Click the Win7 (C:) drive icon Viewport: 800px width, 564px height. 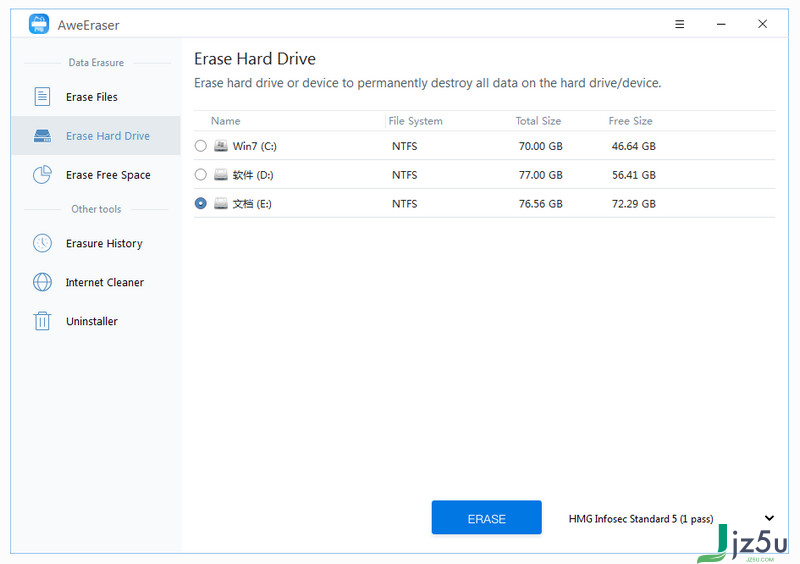pos(220,146)
